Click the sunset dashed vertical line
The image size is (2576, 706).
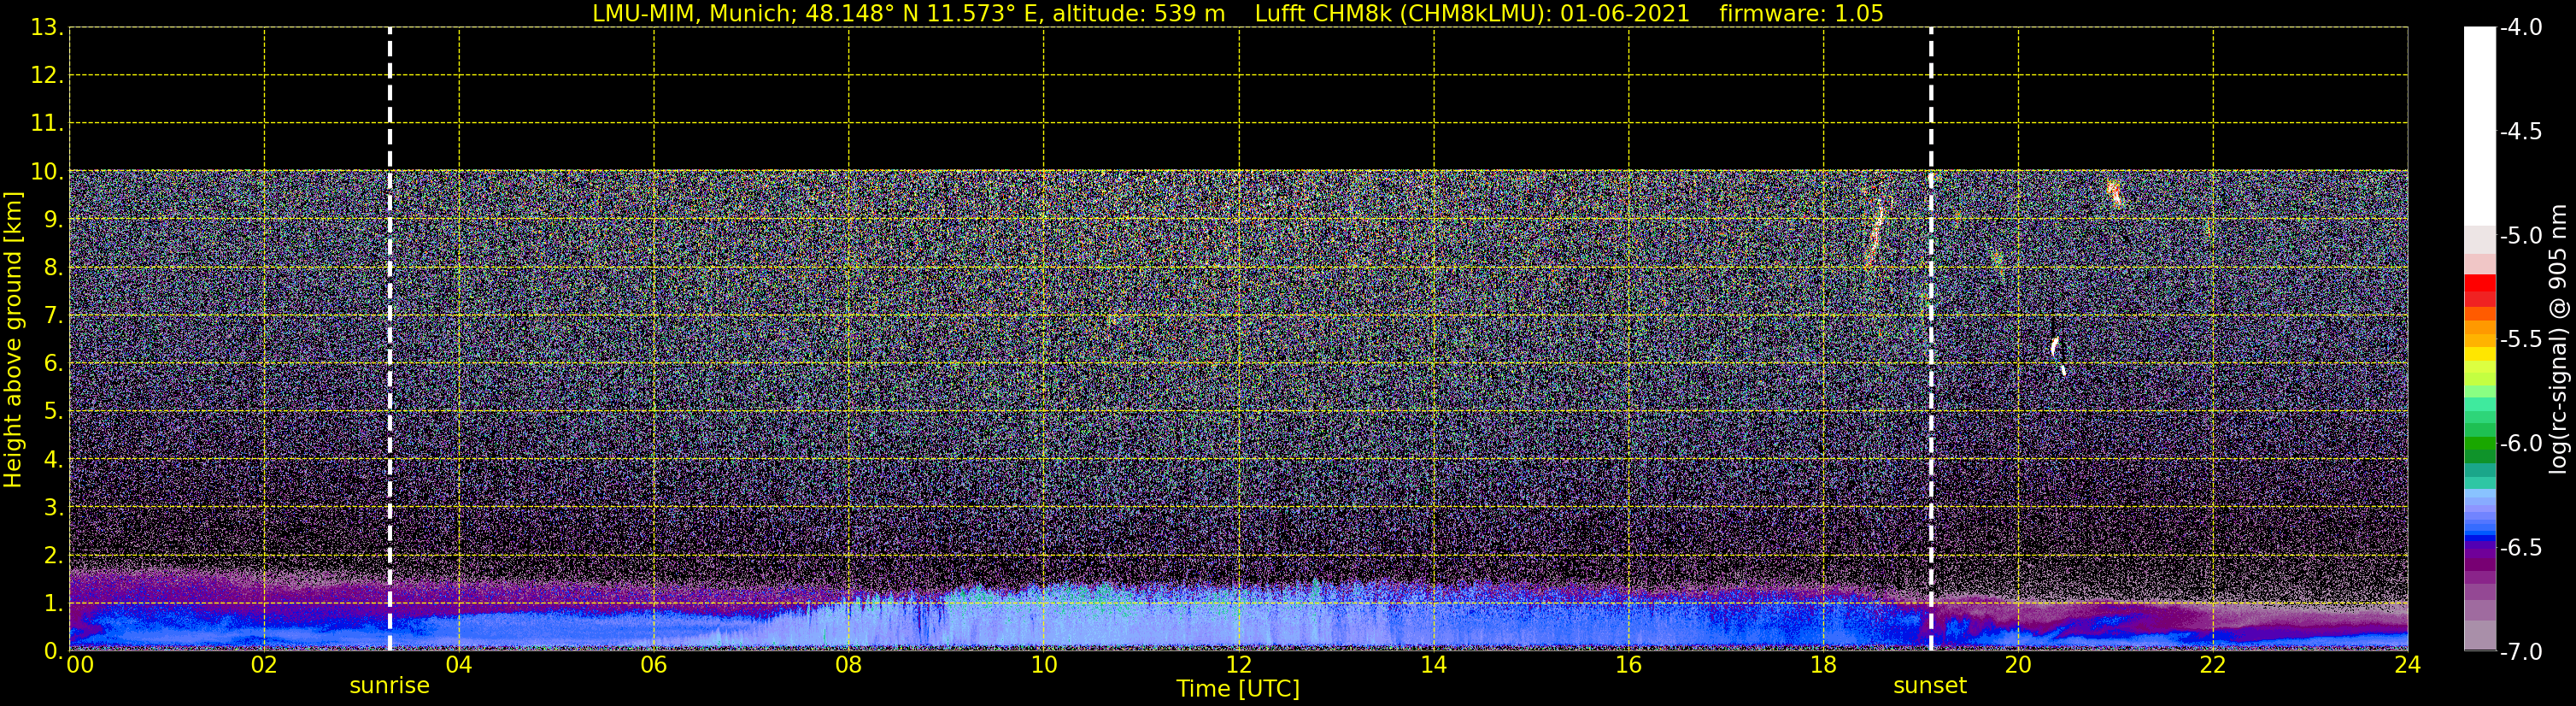[1931, 339]
